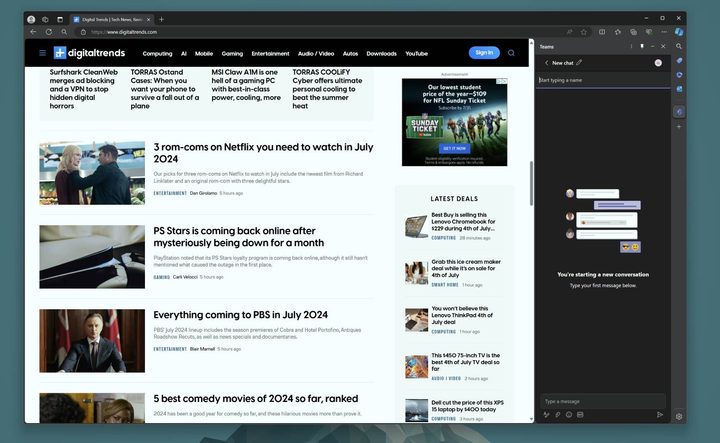Open the Audio / Video nav item
Viewport: 720px width, 443px height.
[x=316, y=54]
